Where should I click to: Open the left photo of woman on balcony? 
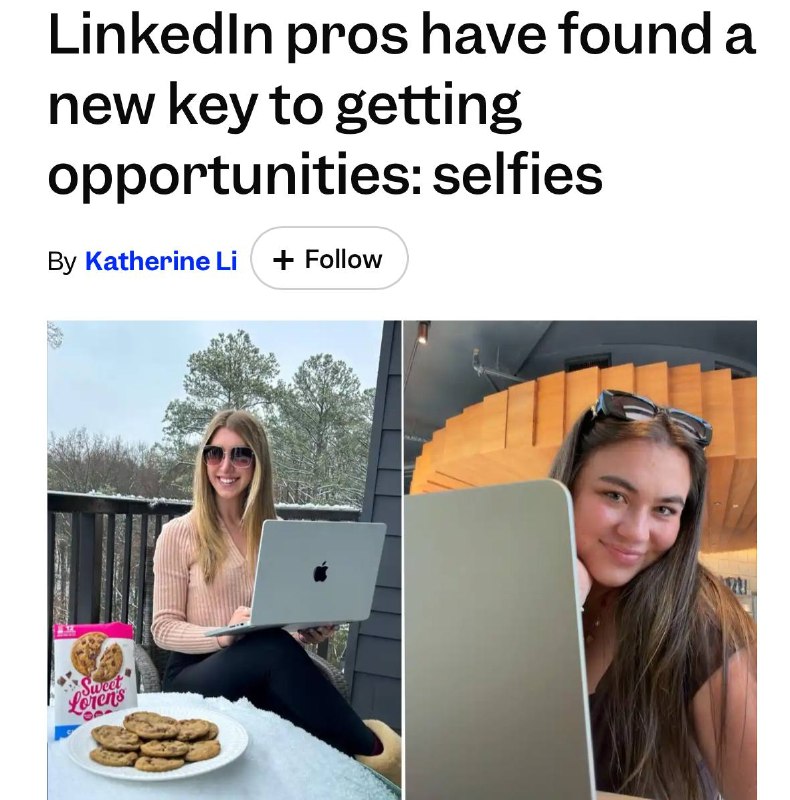pos(224,560)
